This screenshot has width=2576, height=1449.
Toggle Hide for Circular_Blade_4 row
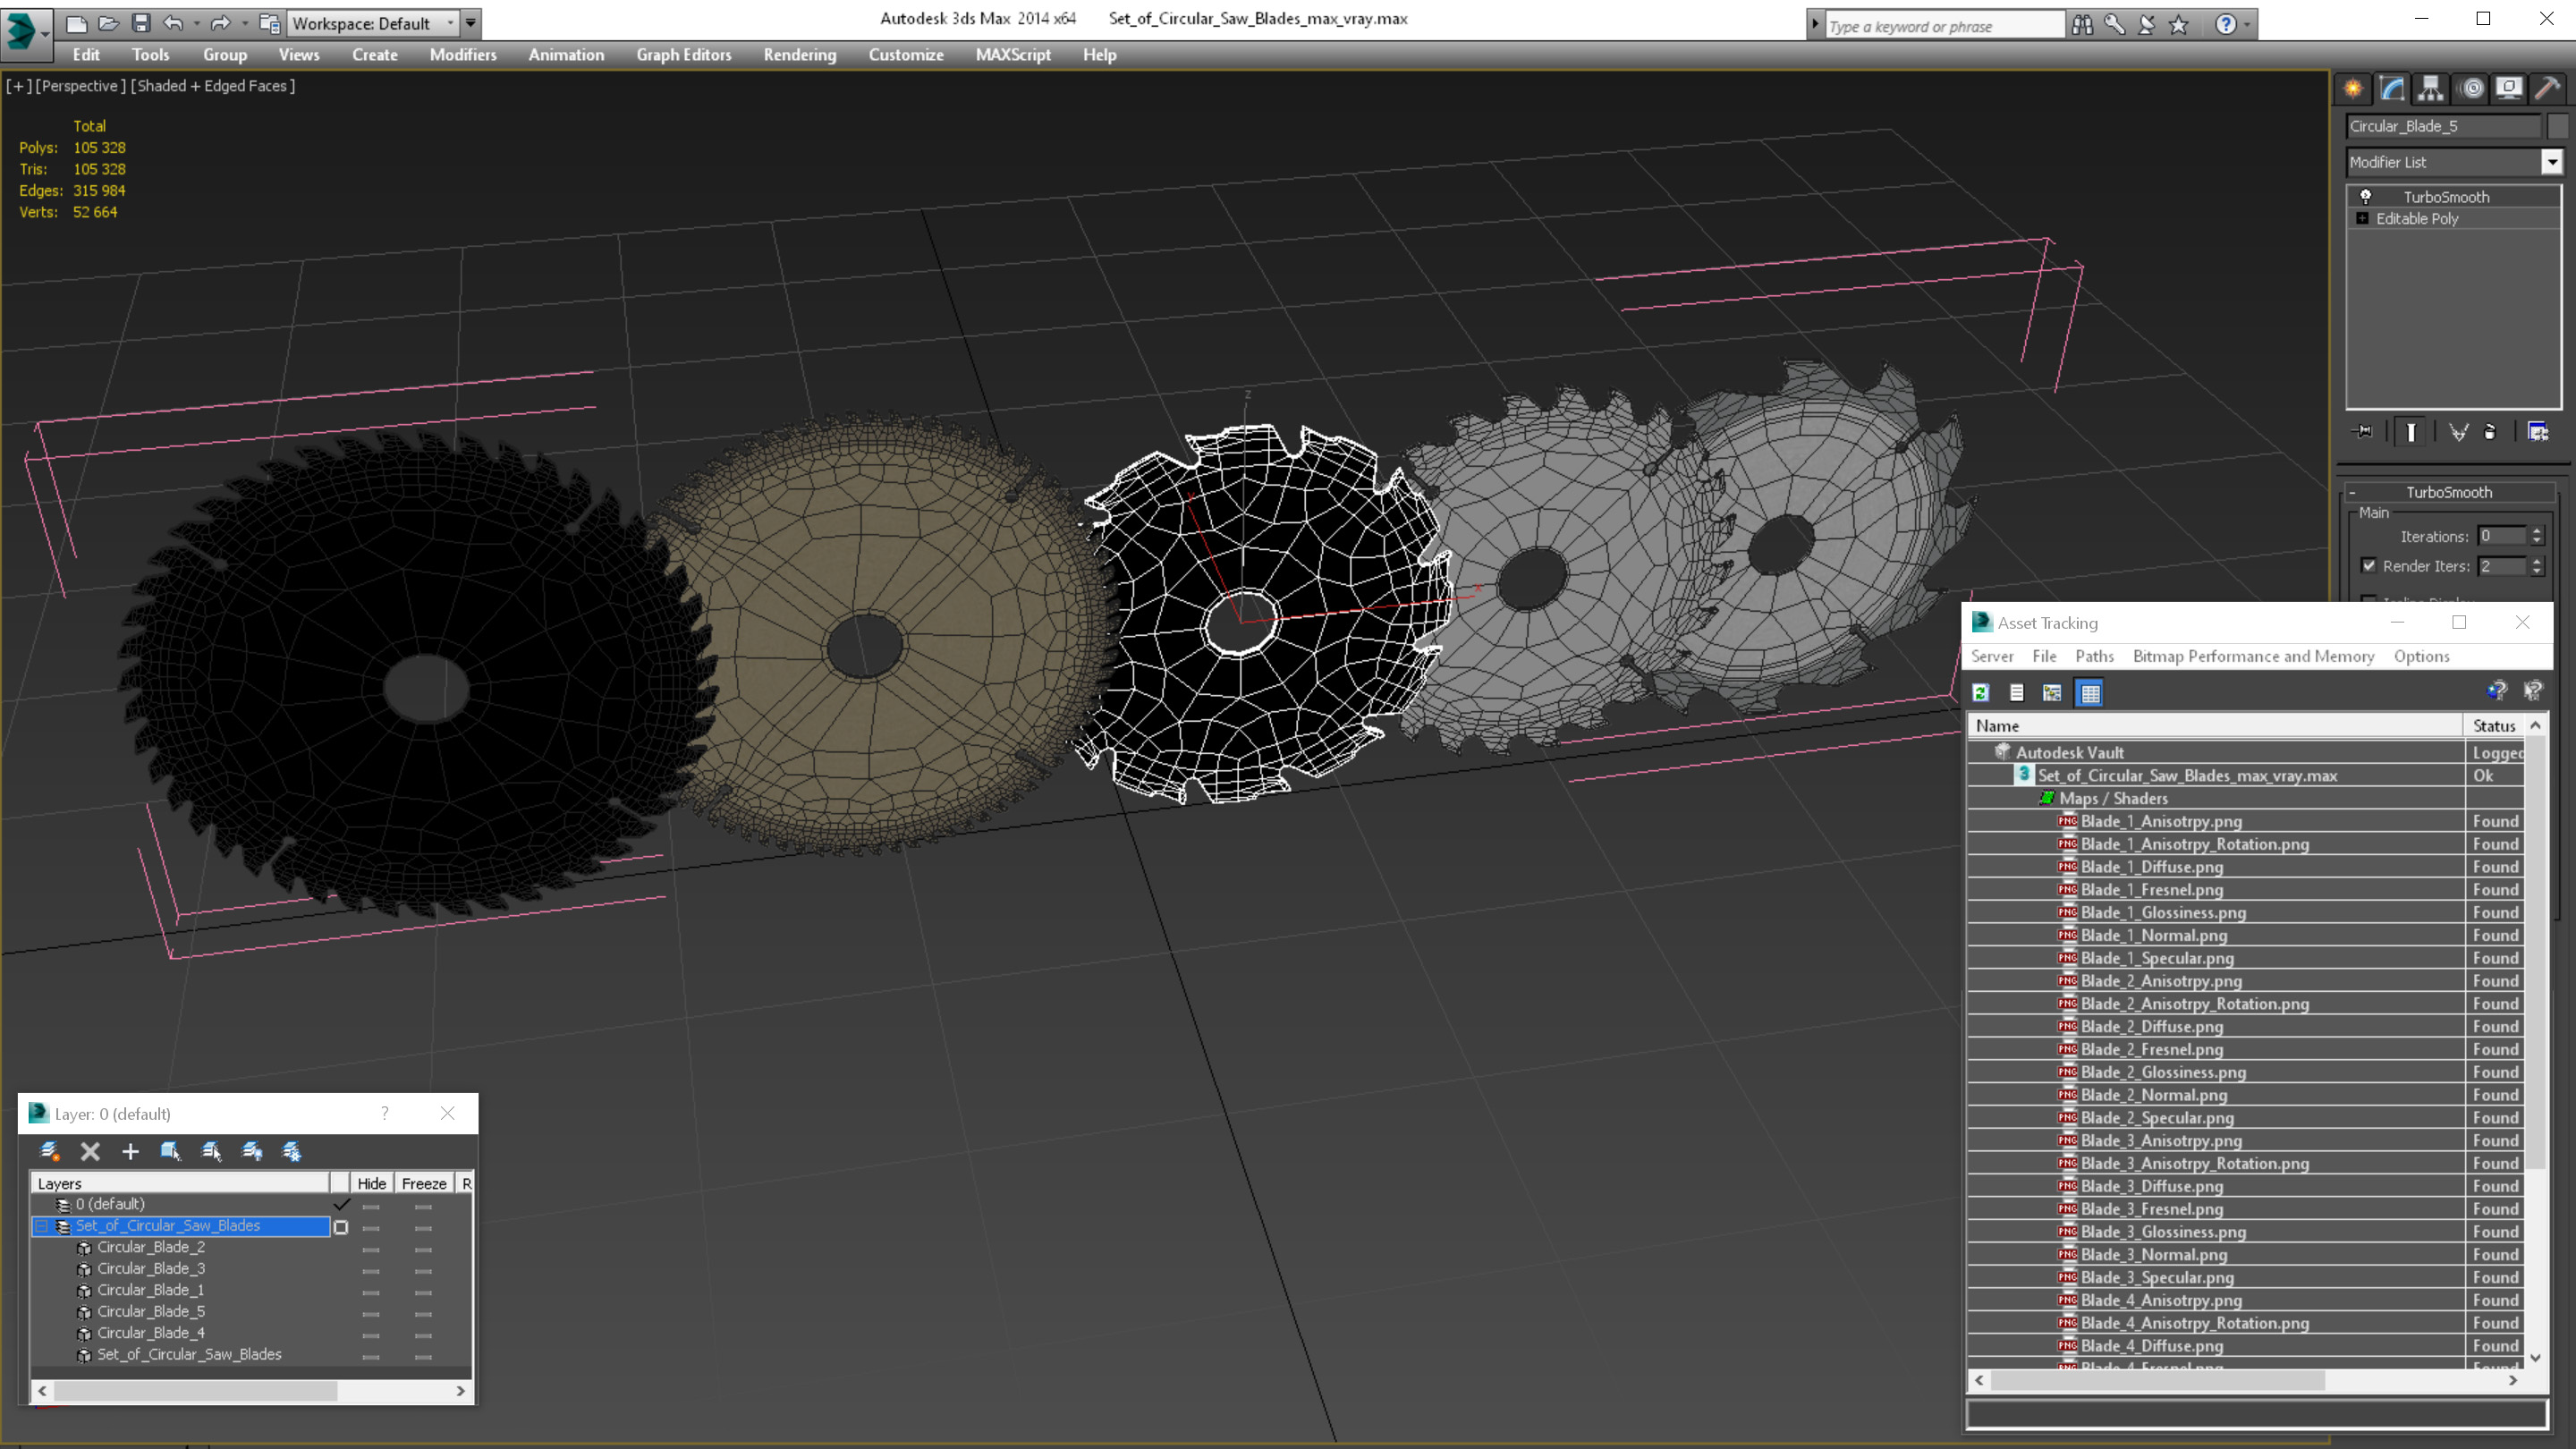tap(371, 1335)
